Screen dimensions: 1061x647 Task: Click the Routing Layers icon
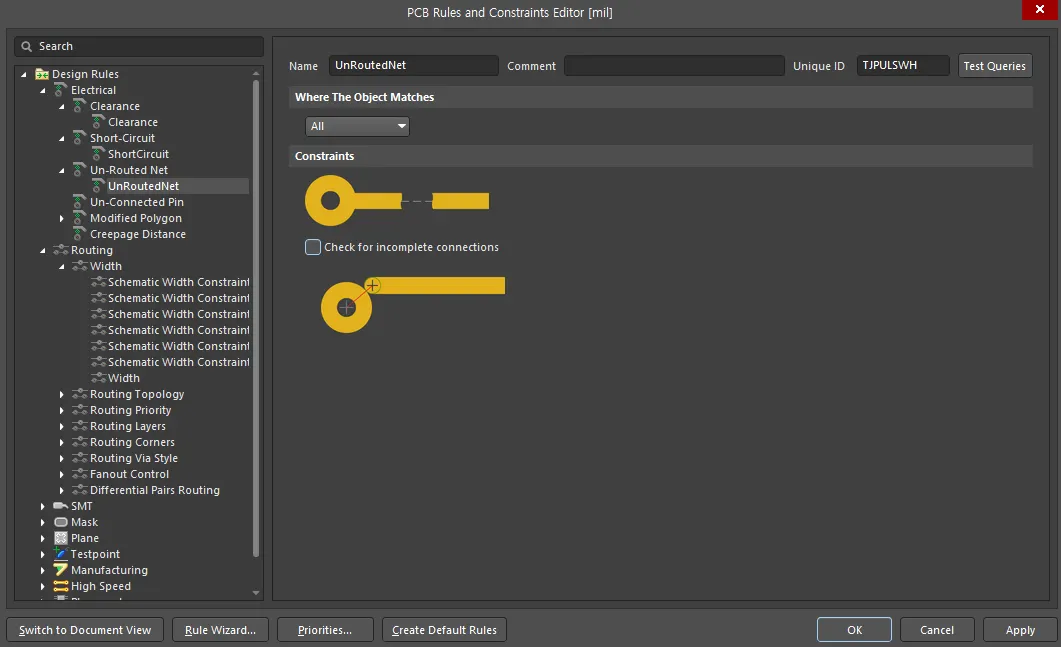click(80, 426)
